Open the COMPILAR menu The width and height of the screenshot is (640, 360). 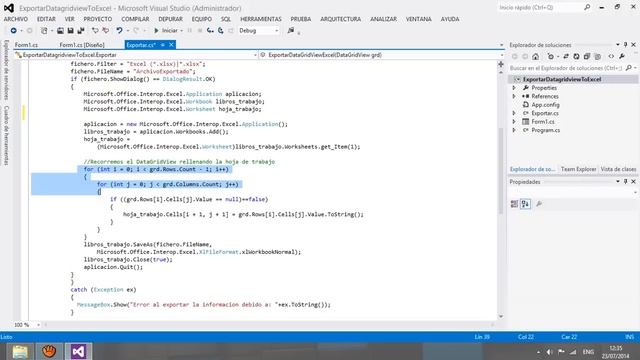tap(135, 19)
